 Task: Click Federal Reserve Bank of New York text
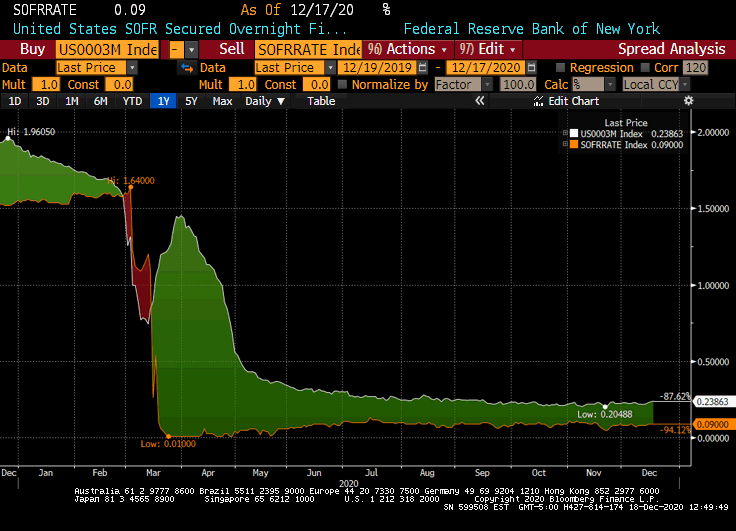click(x=532, y=29)
